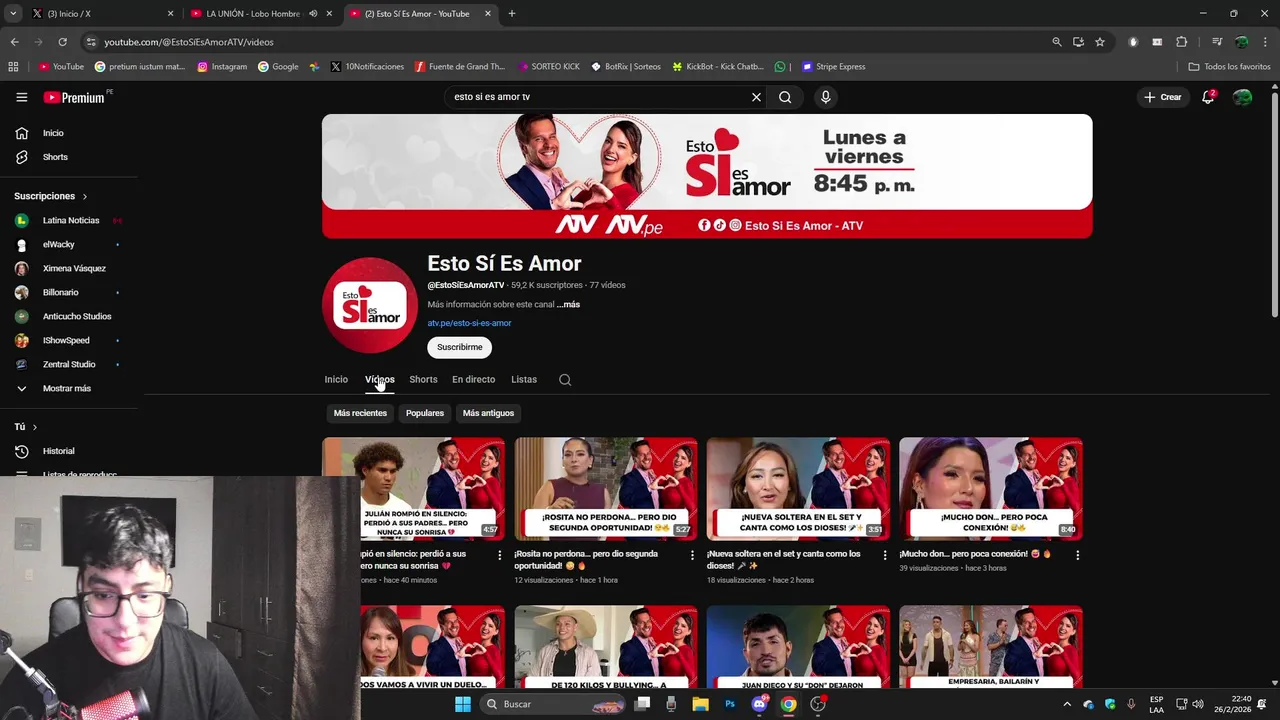This screenshot has width=1280, height=720.
Task: Open Historial in the sidebar
Action: pos(58,451)
